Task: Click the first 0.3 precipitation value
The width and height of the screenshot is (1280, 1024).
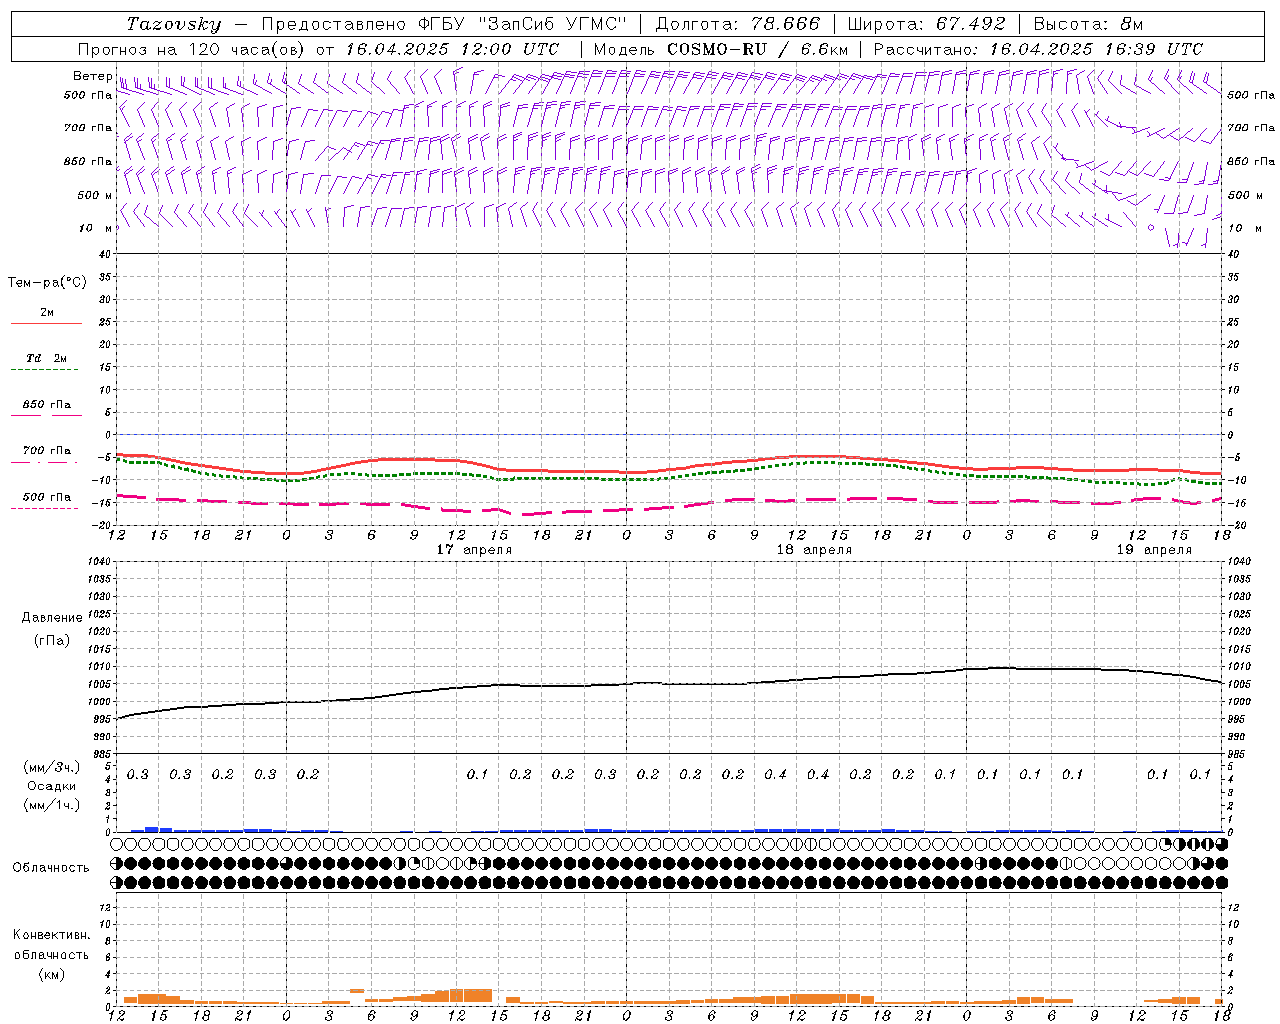Action: point(137,774)
